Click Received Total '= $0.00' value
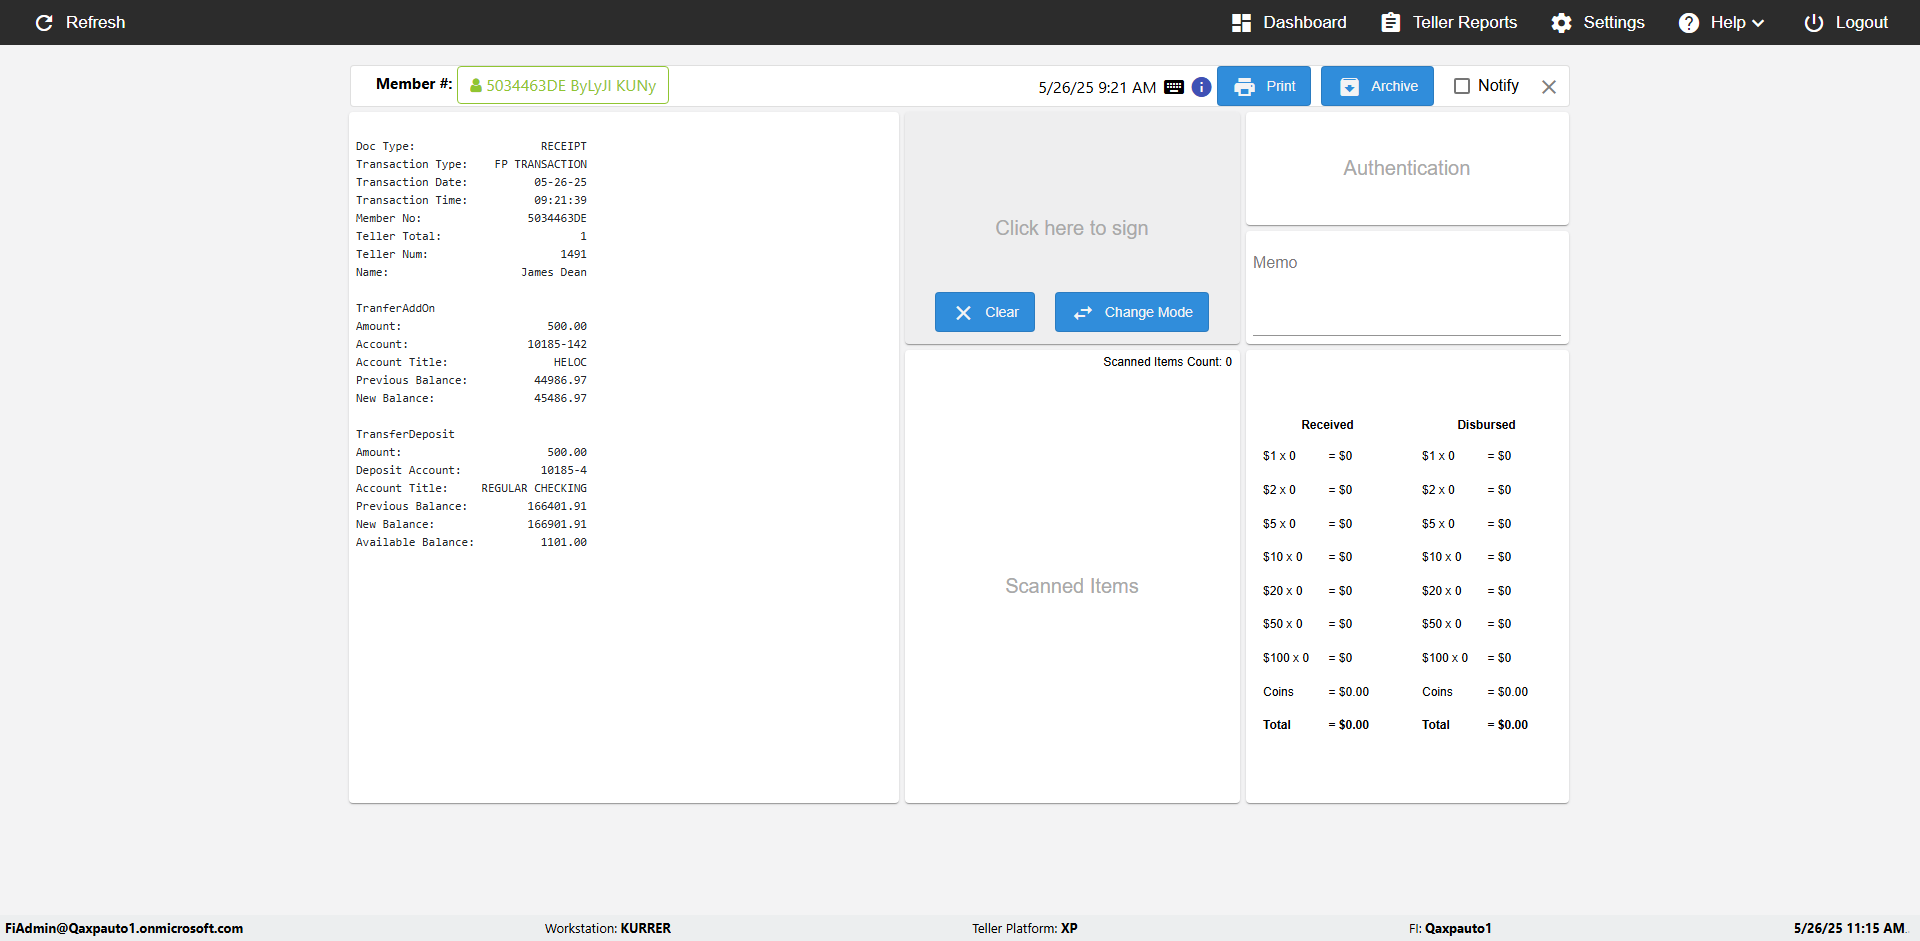 tap(1348, 725)
